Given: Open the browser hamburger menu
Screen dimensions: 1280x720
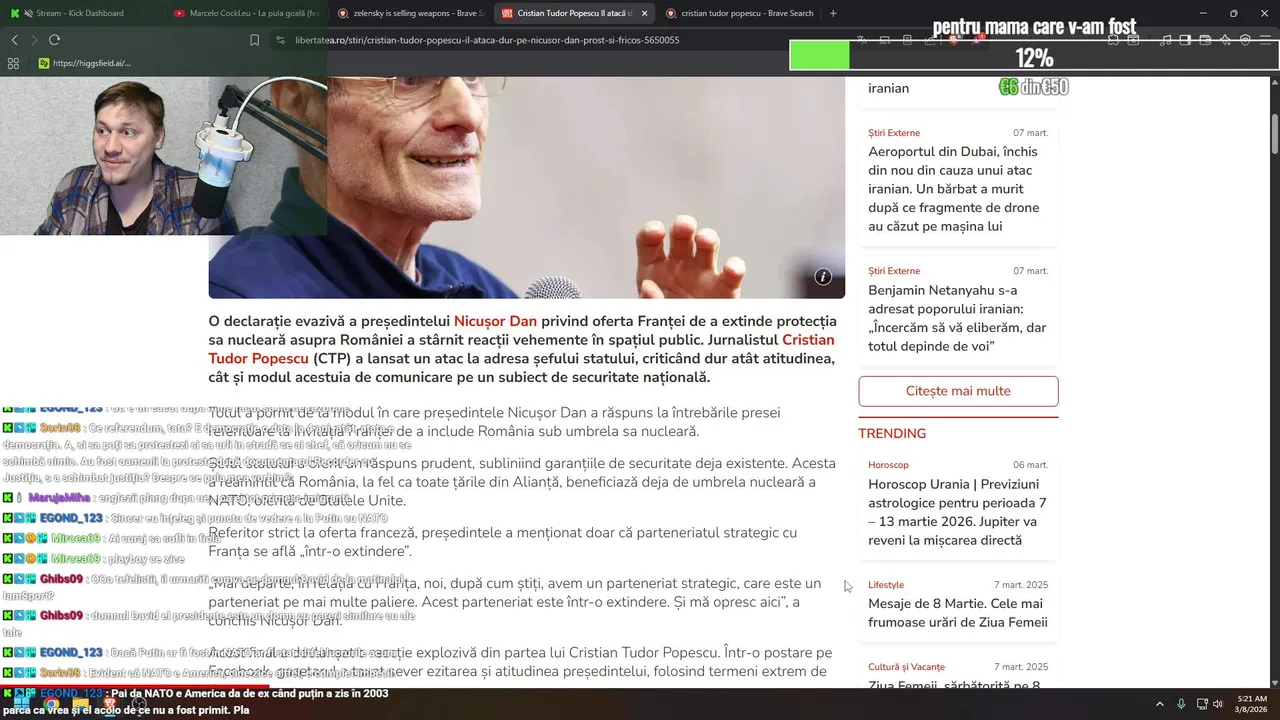Looking at the screenshot, I should [x=1266, y=40].
